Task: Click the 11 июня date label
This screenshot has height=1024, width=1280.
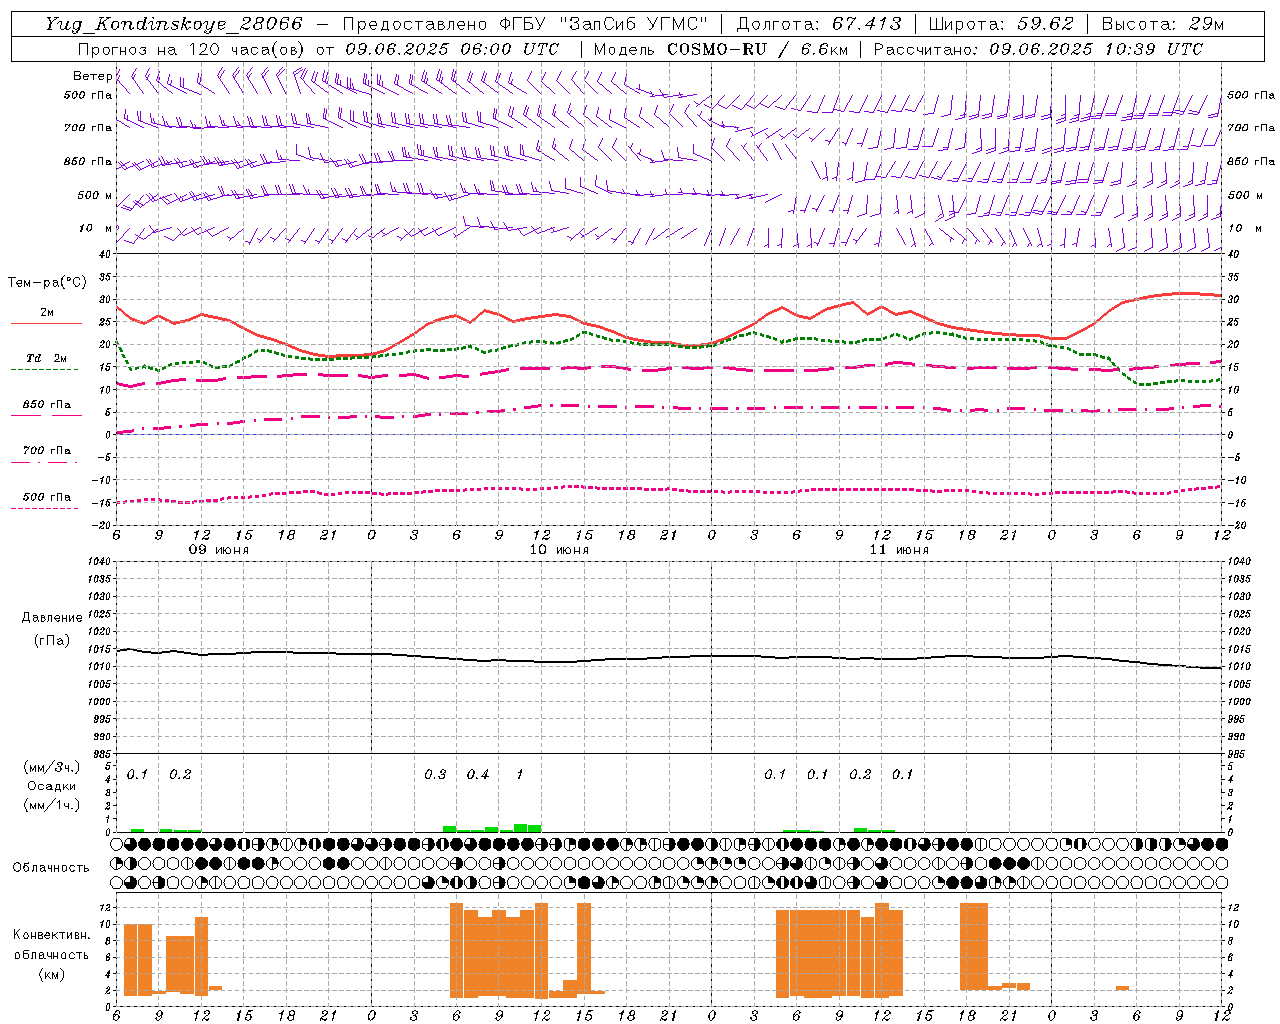Action: click(x=899, y=550)
